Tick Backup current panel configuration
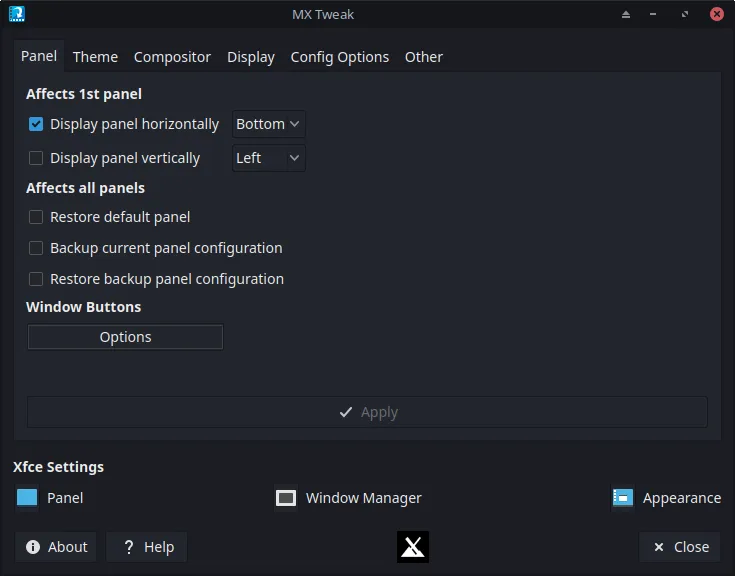This screenshot has height=576, width=735. (x=36, y=248)
